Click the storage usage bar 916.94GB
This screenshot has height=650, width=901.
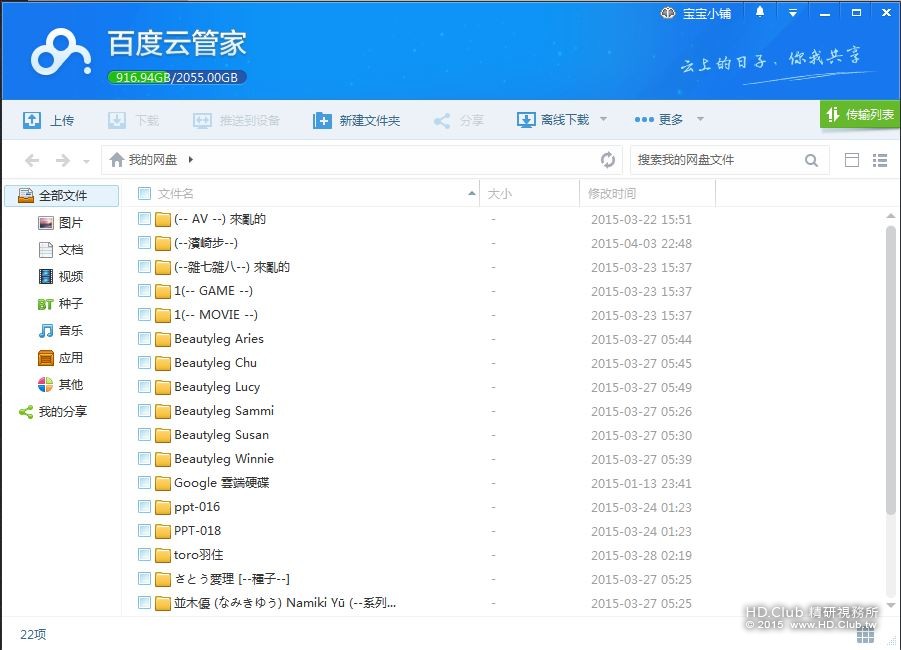(177, 77)
